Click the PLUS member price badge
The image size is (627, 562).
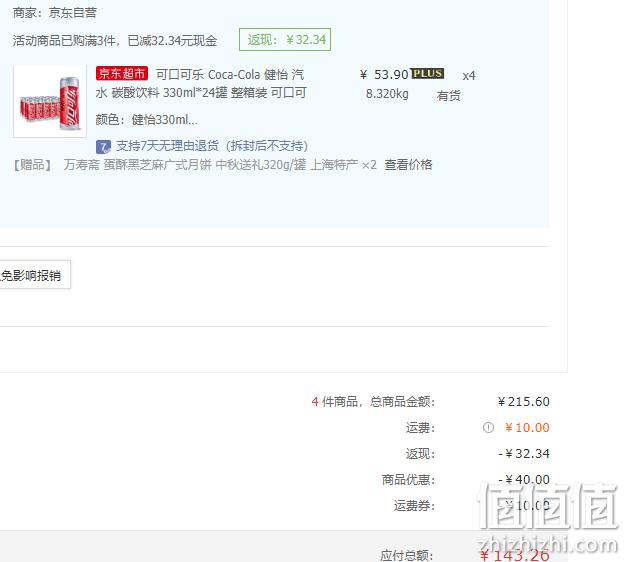pyautogui.click(x=427, y=73)
